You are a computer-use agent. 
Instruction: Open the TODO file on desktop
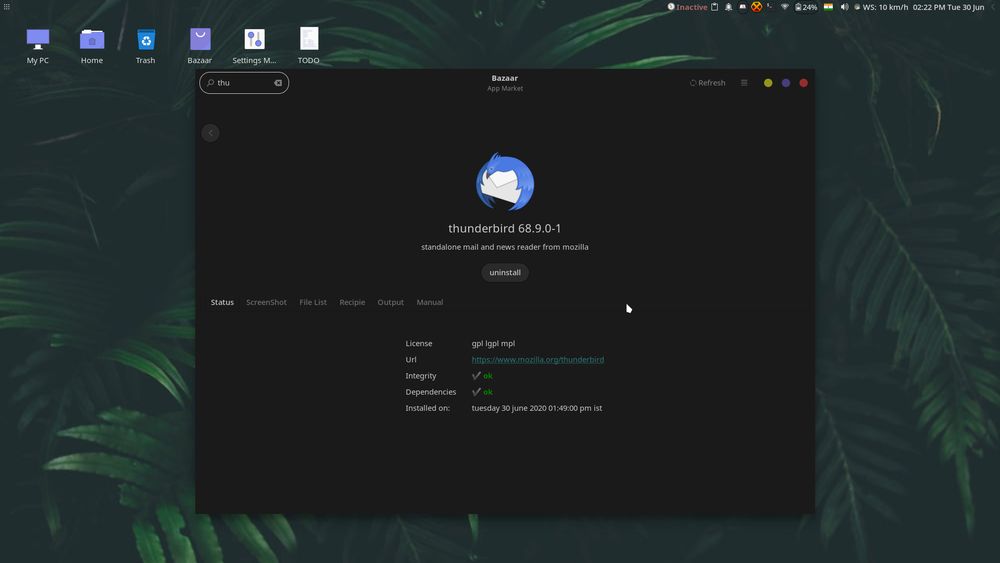(x=309, y=45)
